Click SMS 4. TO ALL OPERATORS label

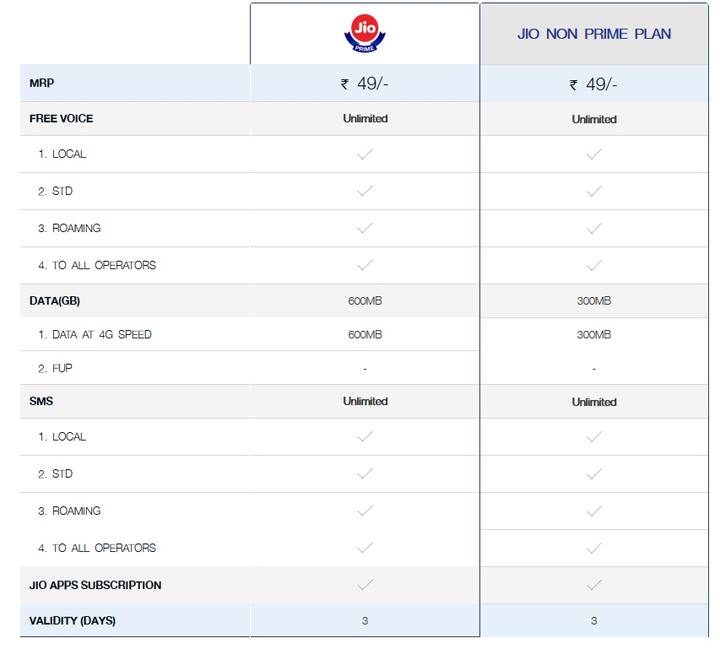[x=97, y=548]
